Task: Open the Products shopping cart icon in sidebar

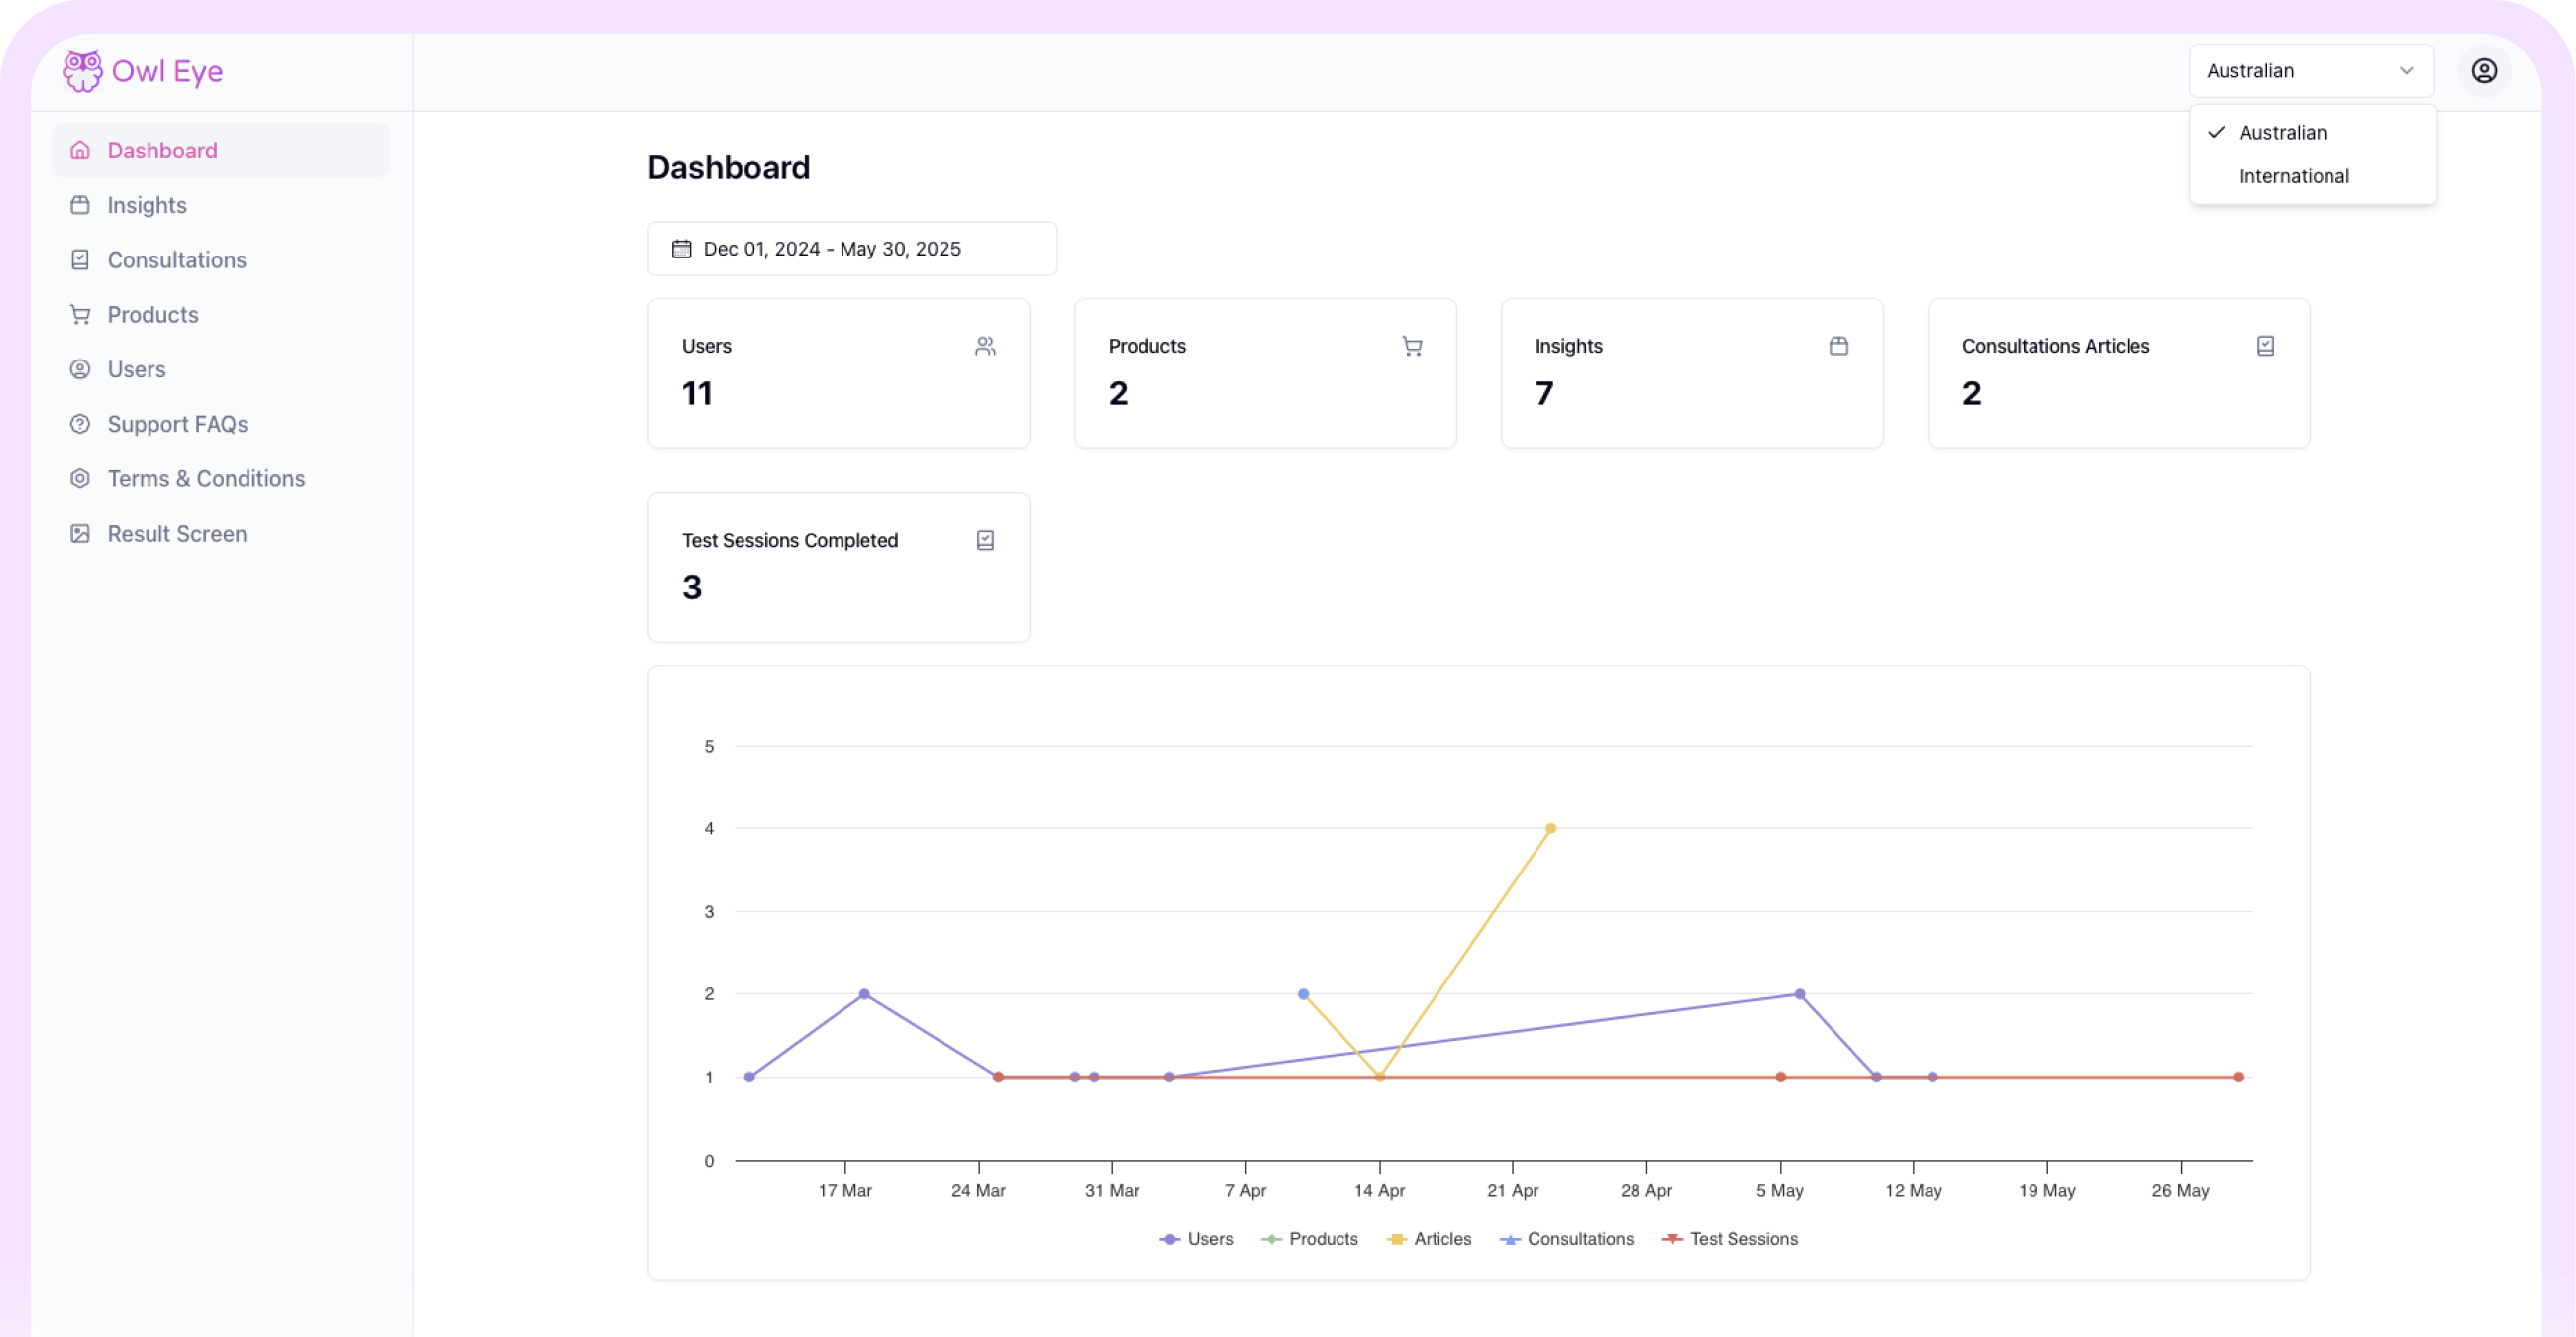Action: [x=80, y=314]
